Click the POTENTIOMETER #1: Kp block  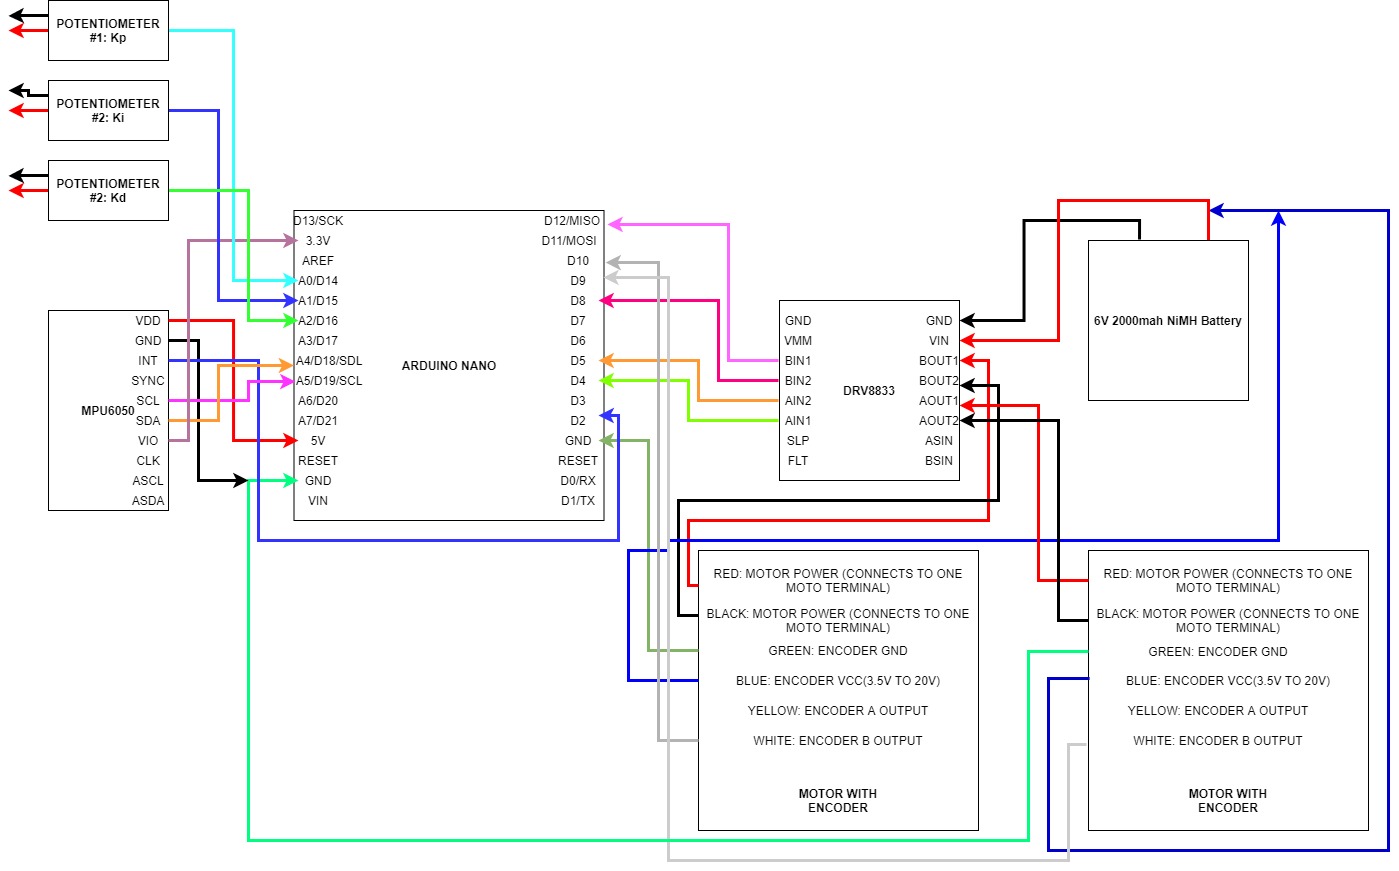click(108, 29)
